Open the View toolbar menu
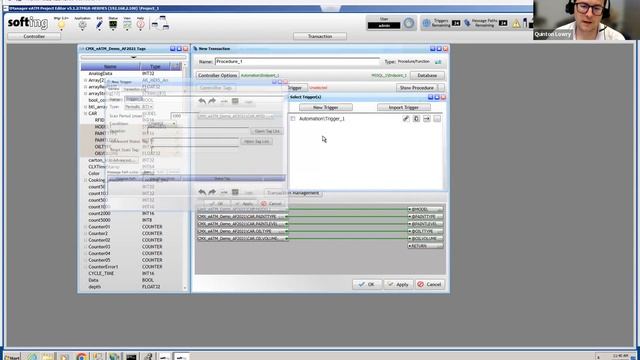Screen dimensions: 640x360 tap(127, 24)
